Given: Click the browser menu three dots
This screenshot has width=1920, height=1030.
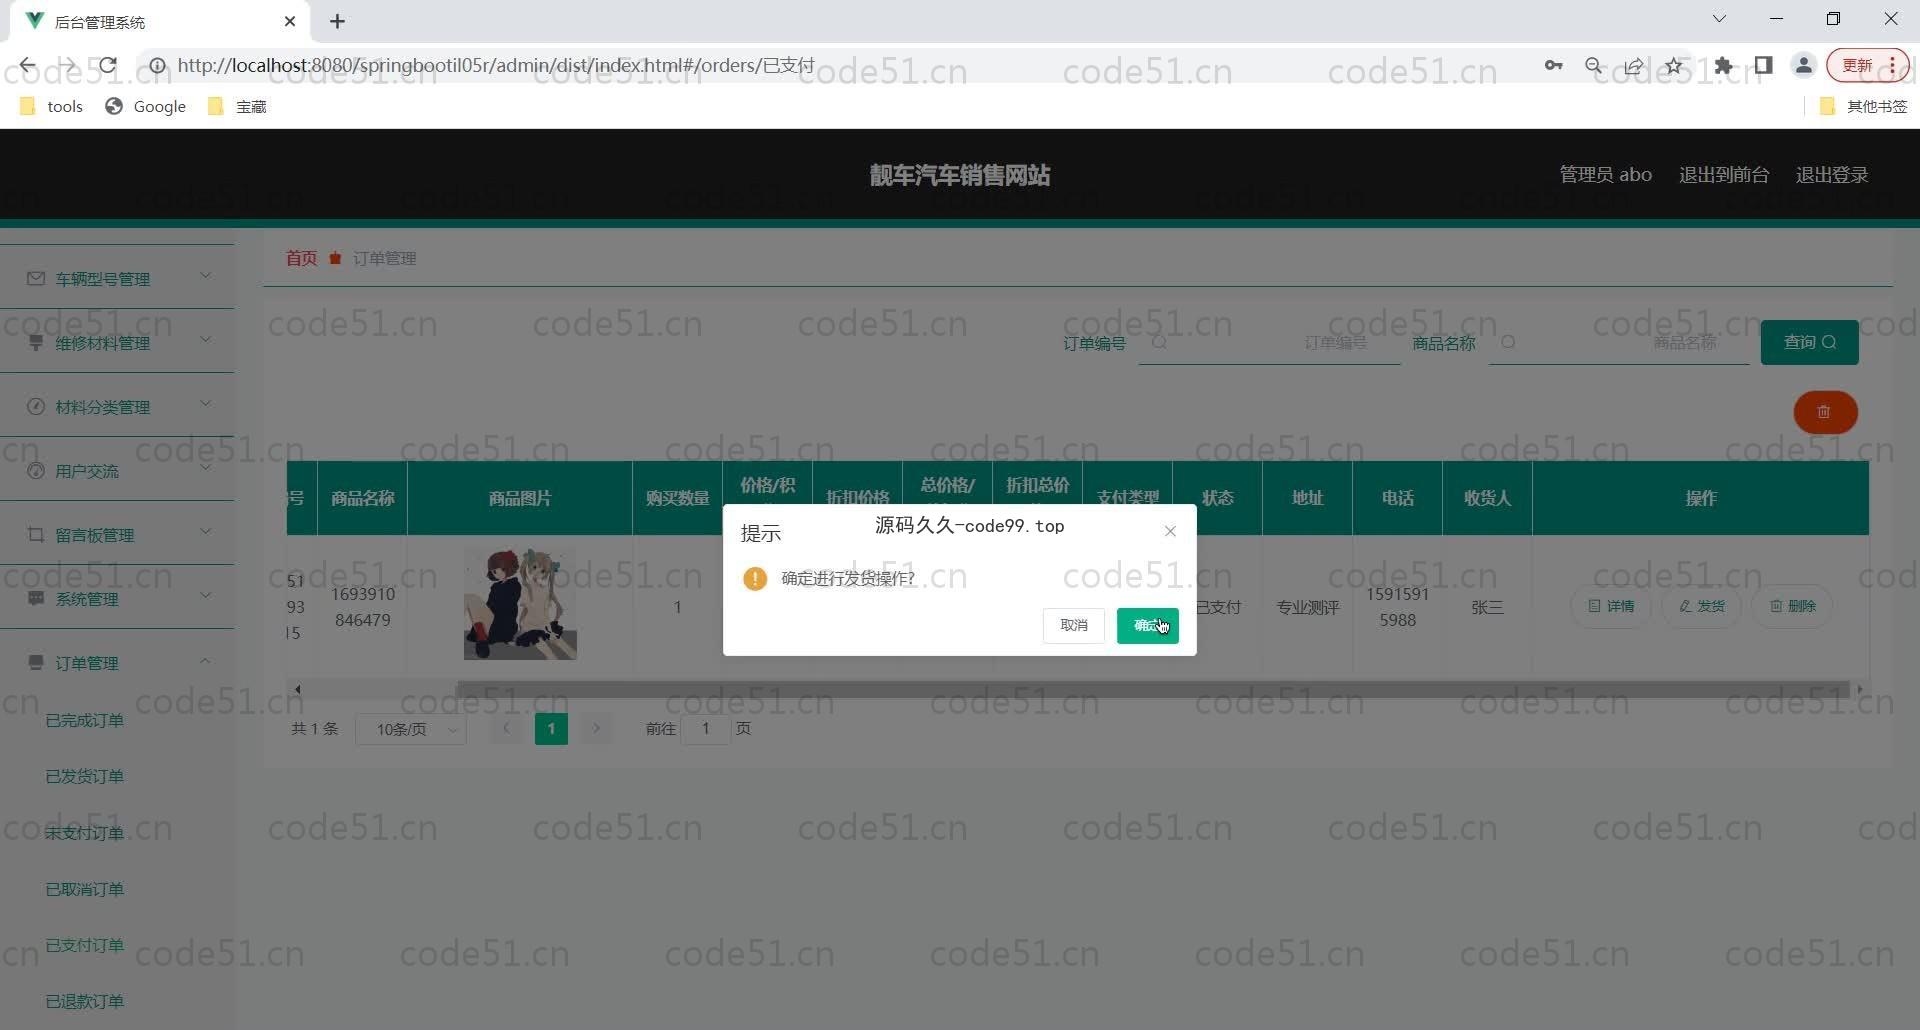Looking at the screenshot, I should coord(1892,65).
